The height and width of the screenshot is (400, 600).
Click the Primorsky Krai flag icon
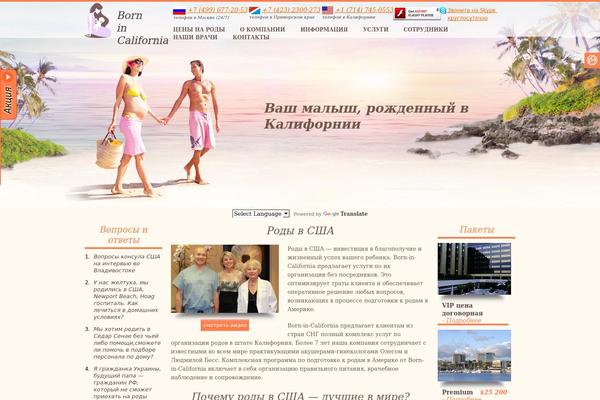(x=254, y=11)
